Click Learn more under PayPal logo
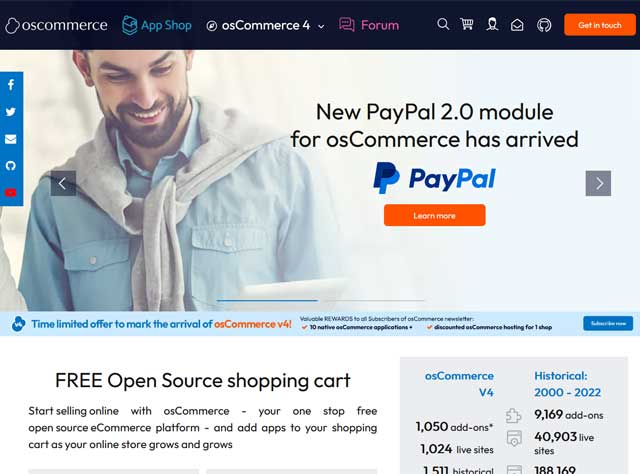 pyautogui.click(x=434, y=215)
